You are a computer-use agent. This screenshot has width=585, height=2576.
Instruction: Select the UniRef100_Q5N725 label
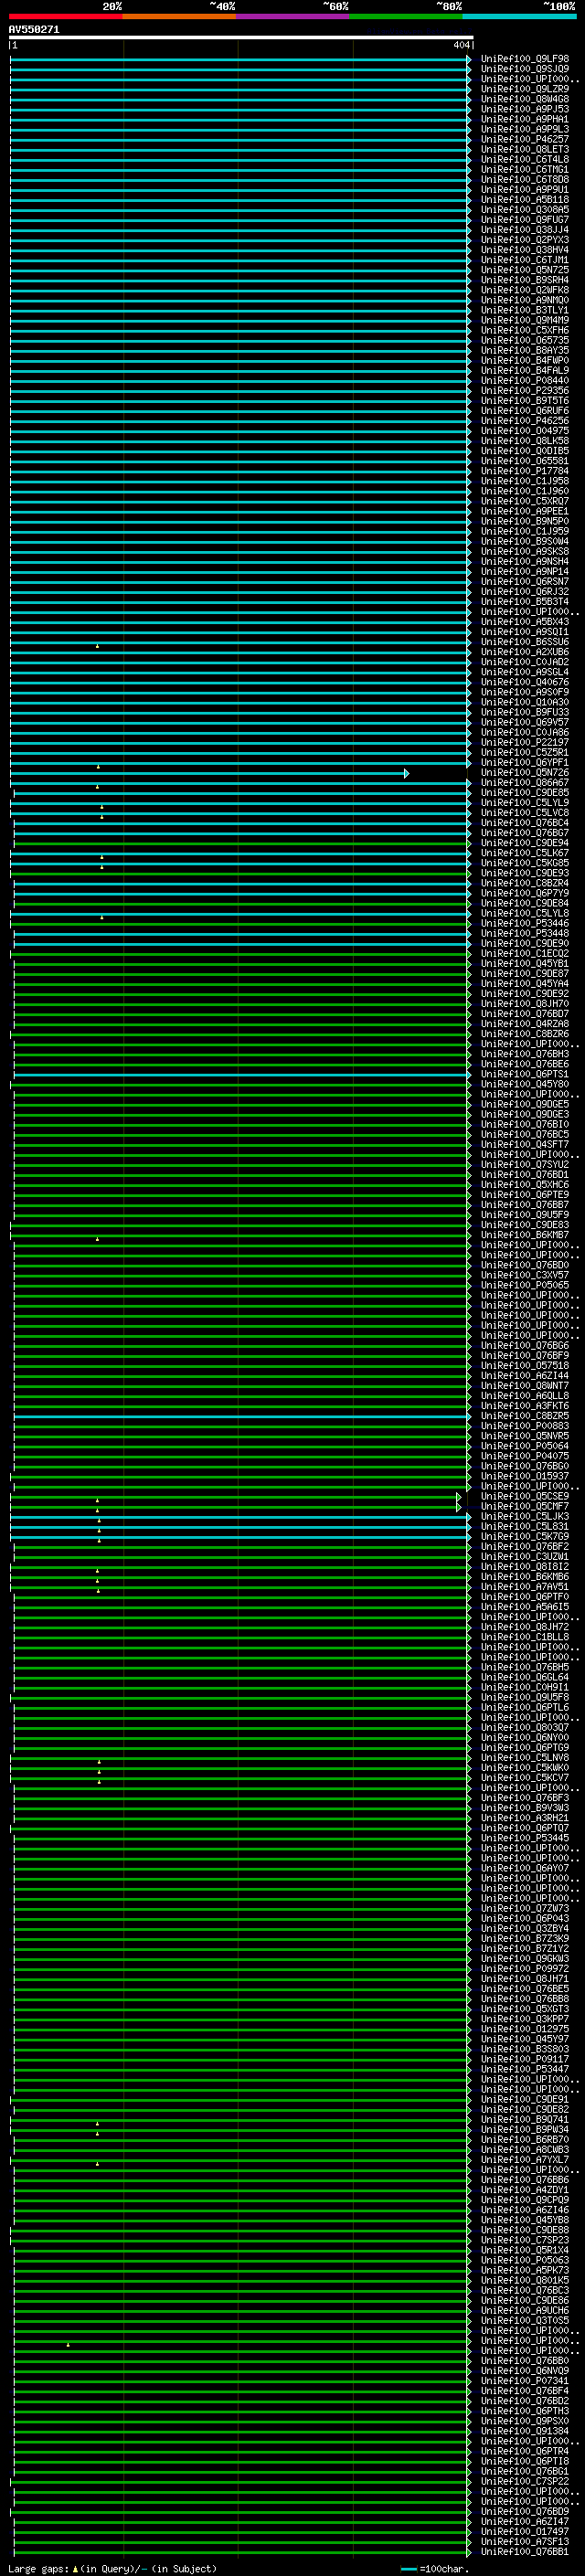point(525,270)
